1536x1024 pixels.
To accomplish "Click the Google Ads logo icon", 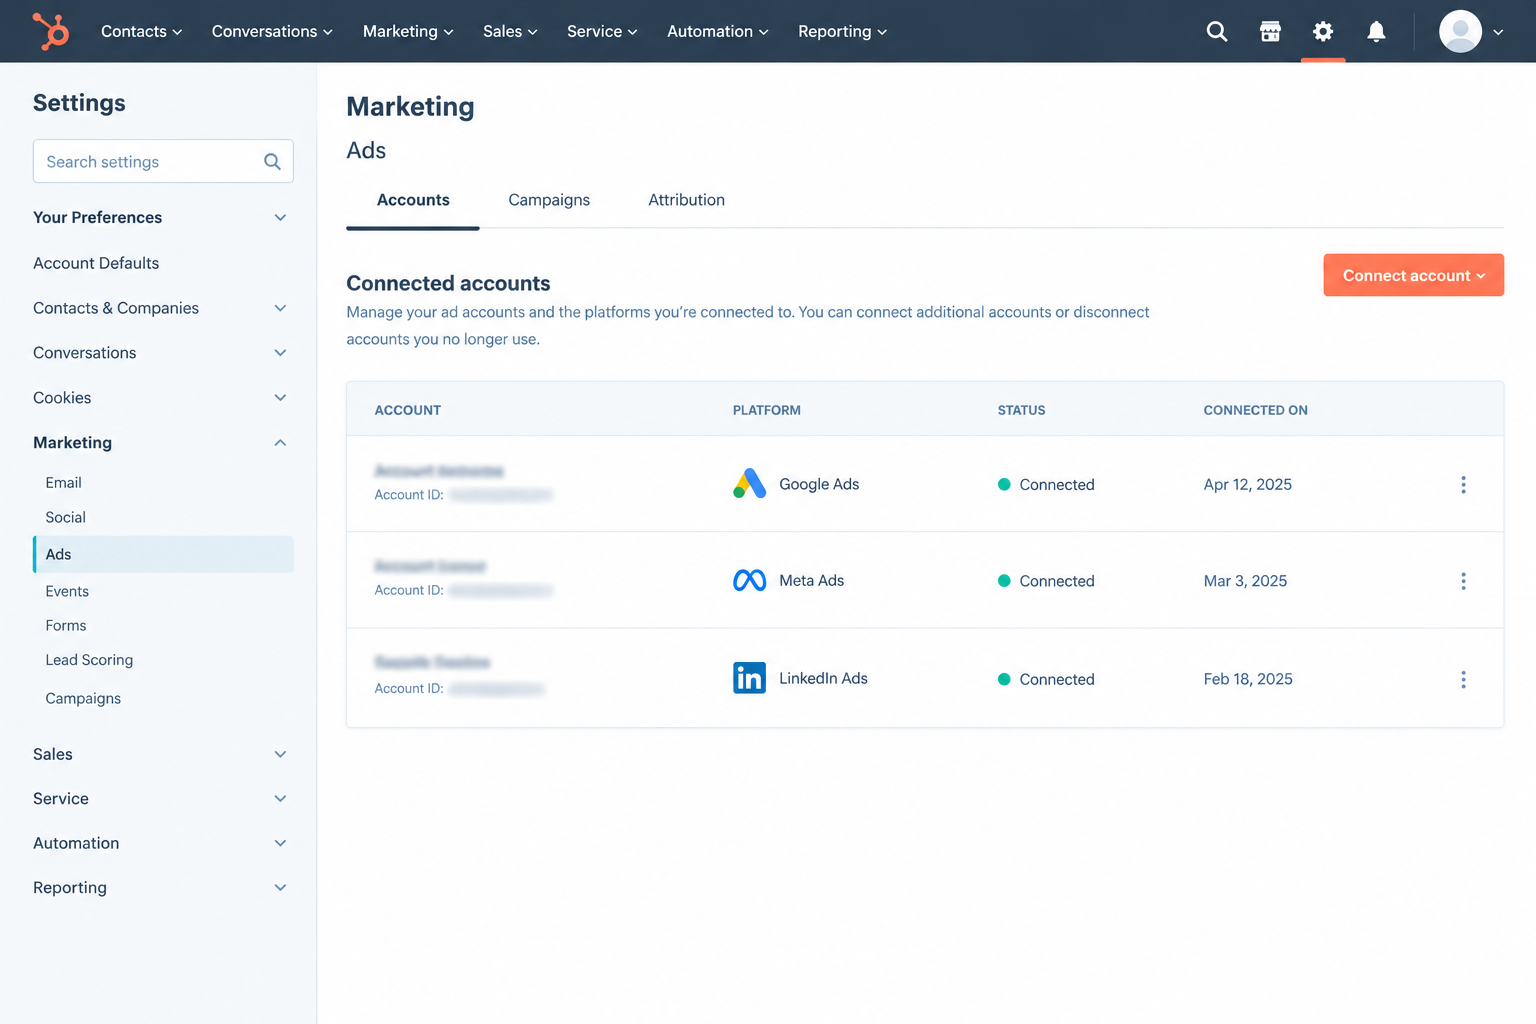I will pos(749,484).
